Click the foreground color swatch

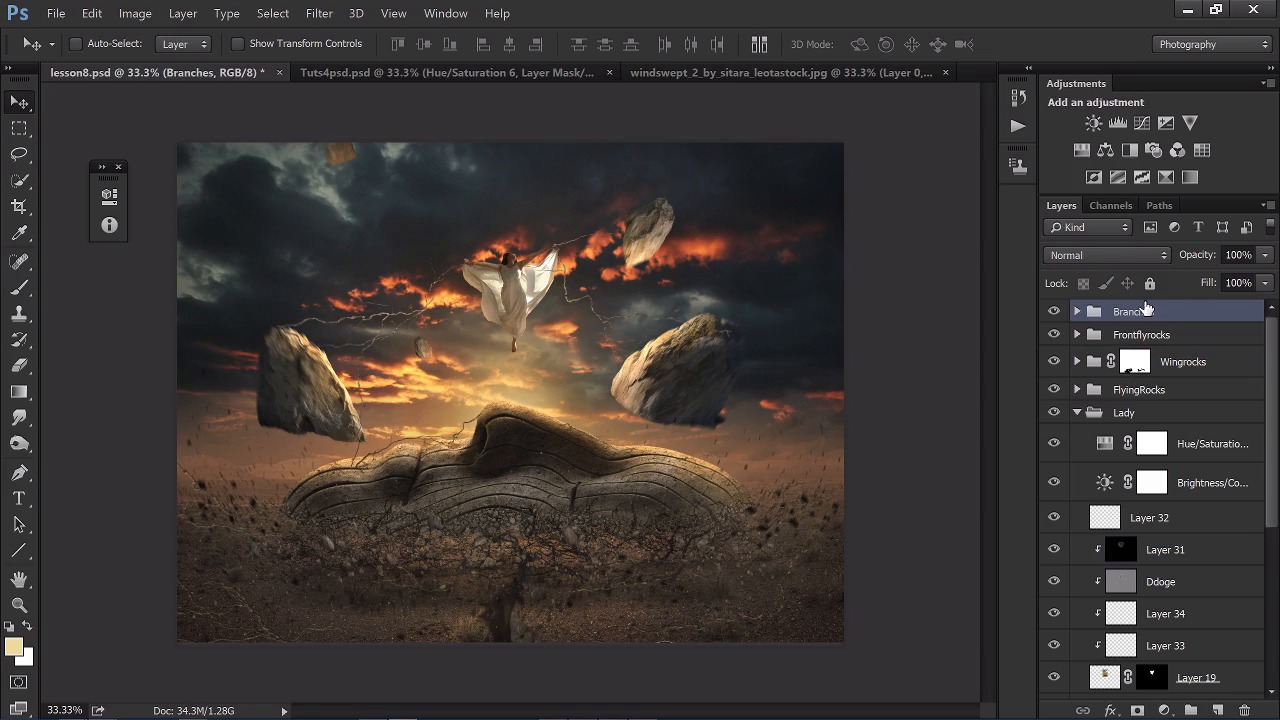click(x=13, y=648)
